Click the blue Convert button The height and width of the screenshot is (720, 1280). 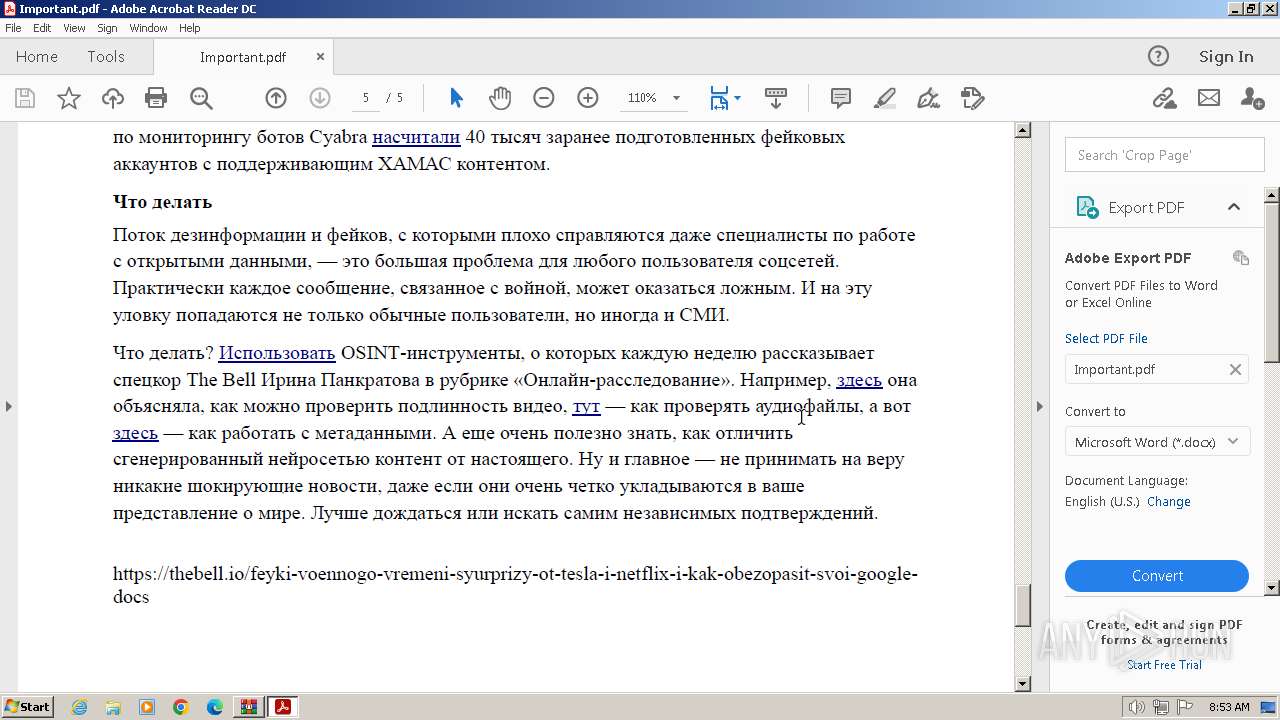click(x=1157, y=576)
